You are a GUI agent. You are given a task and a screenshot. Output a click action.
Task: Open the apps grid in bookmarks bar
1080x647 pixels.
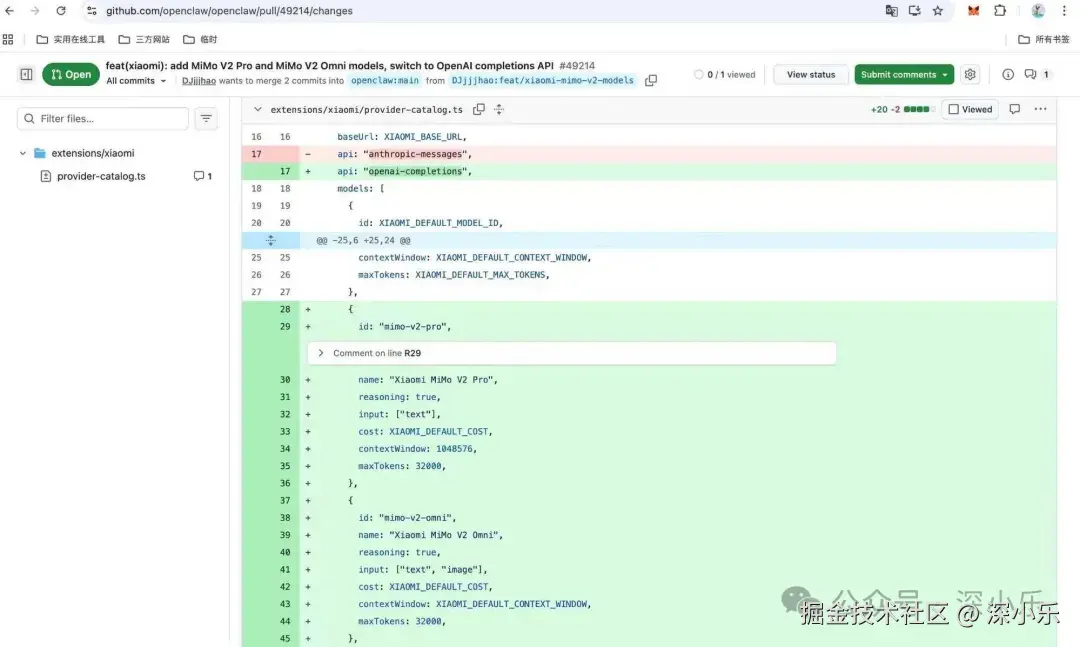point(8,39)
